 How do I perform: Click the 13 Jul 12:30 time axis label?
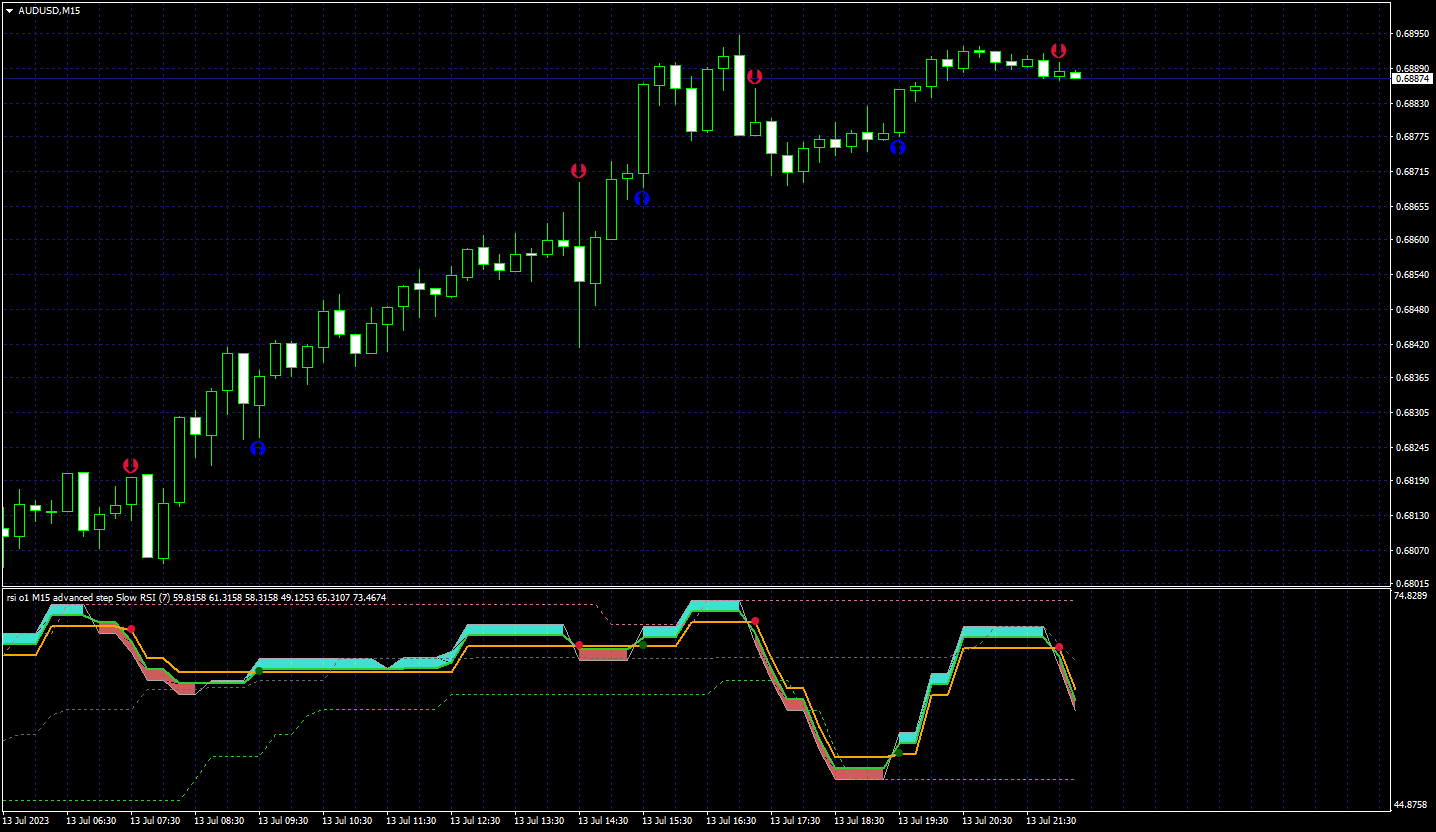(475, 821)
